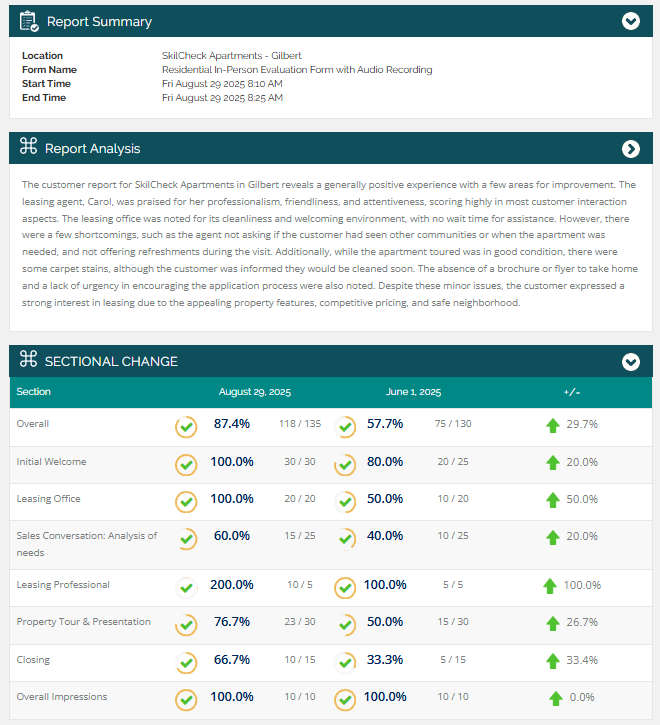Click the June 1, 2025 column header
The image size is (660, 725).
pos(413,392)
